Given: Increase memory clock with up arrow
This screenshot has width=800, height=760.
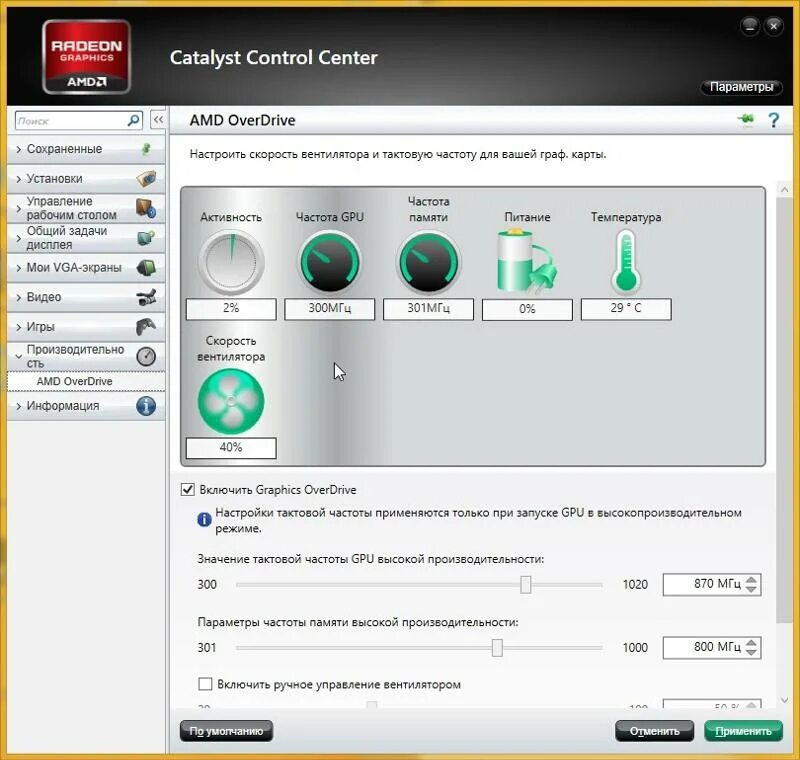Looking at the screenshot, I should (751, 643).
